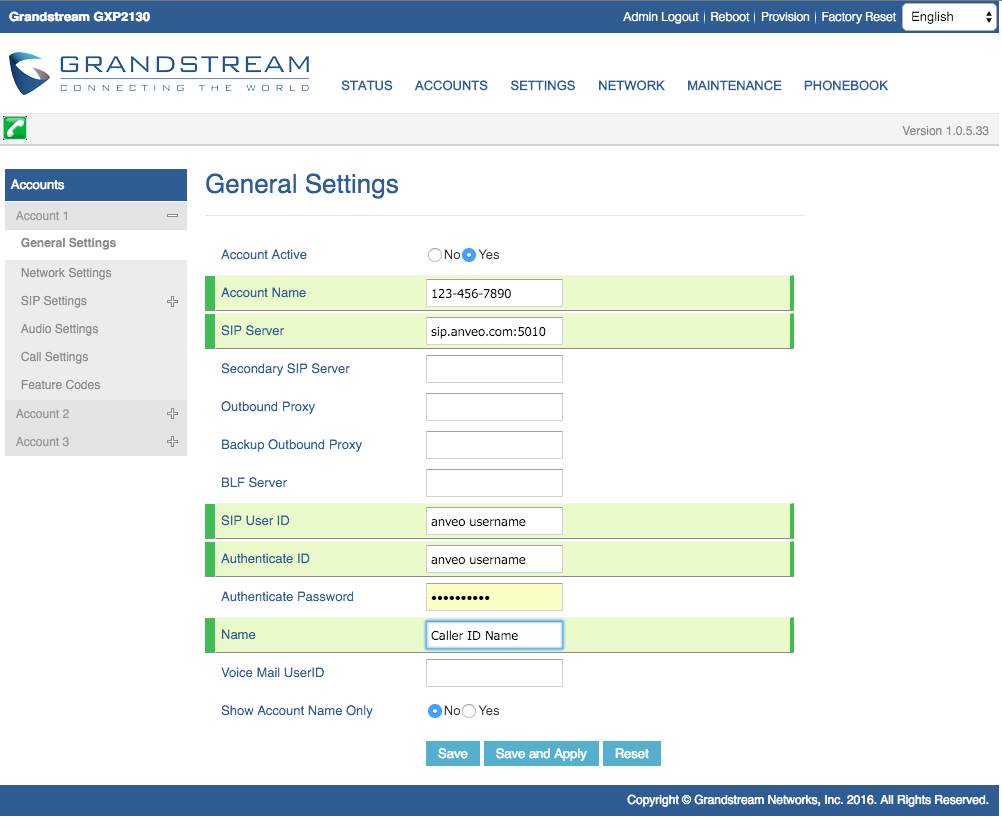The height and width of the screenshot is (819, 1002).
Task: Collapse Account 1 using the minus icon
Action: (x=172, y=216)
